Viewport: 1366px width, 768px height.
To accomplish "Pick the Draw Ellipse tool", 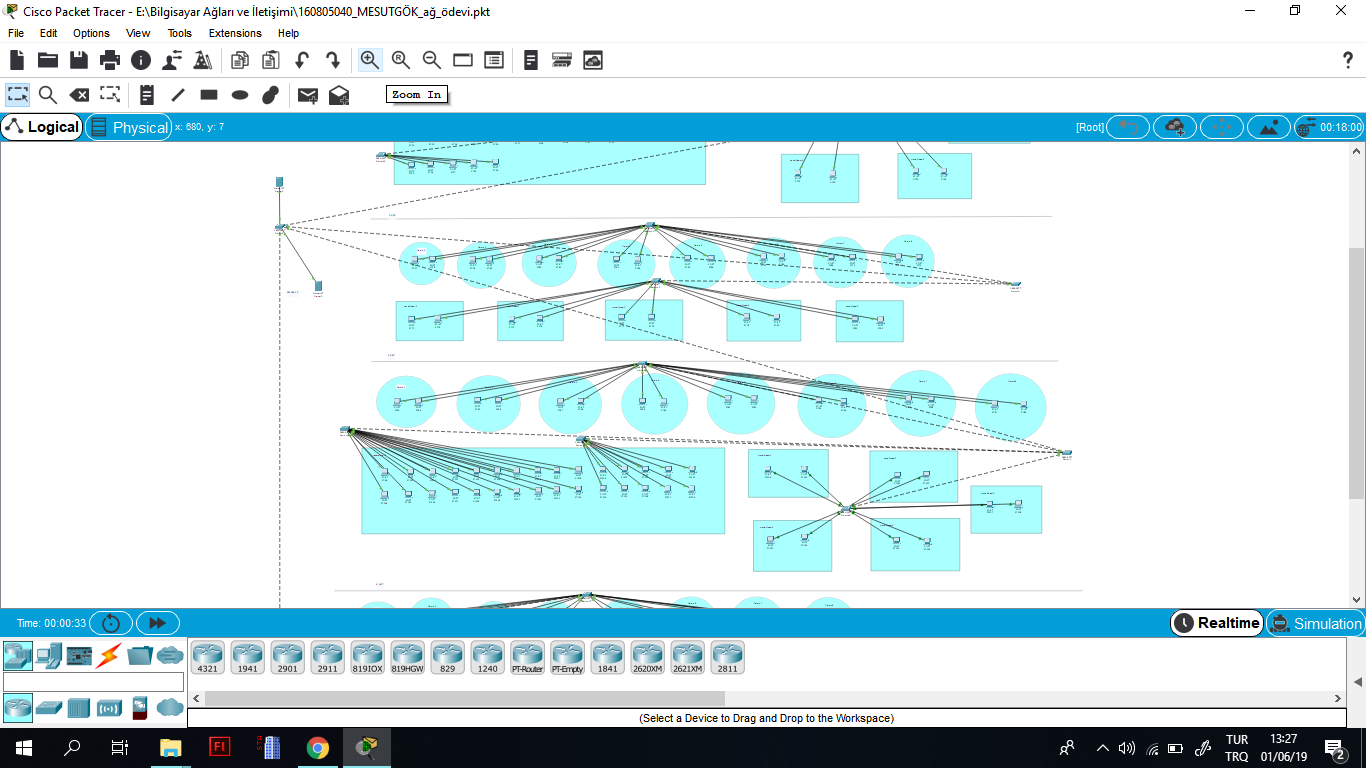I will click(x=240, y=95).
